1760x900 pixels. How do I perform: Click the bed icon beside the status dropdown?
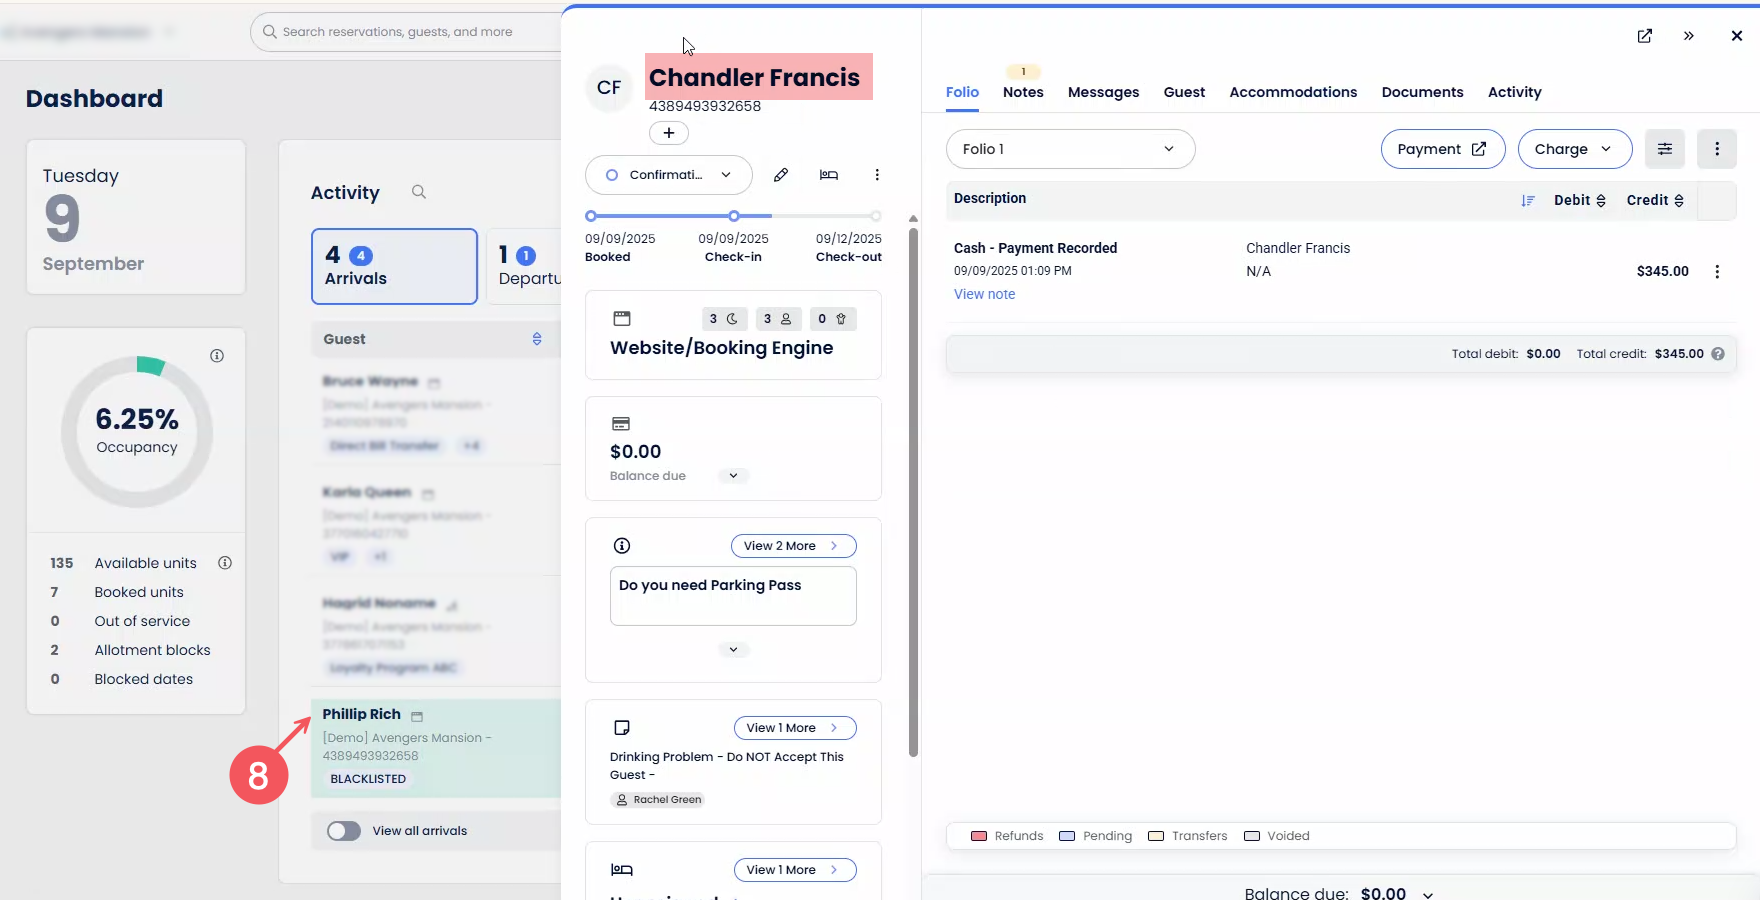(829, 175)
